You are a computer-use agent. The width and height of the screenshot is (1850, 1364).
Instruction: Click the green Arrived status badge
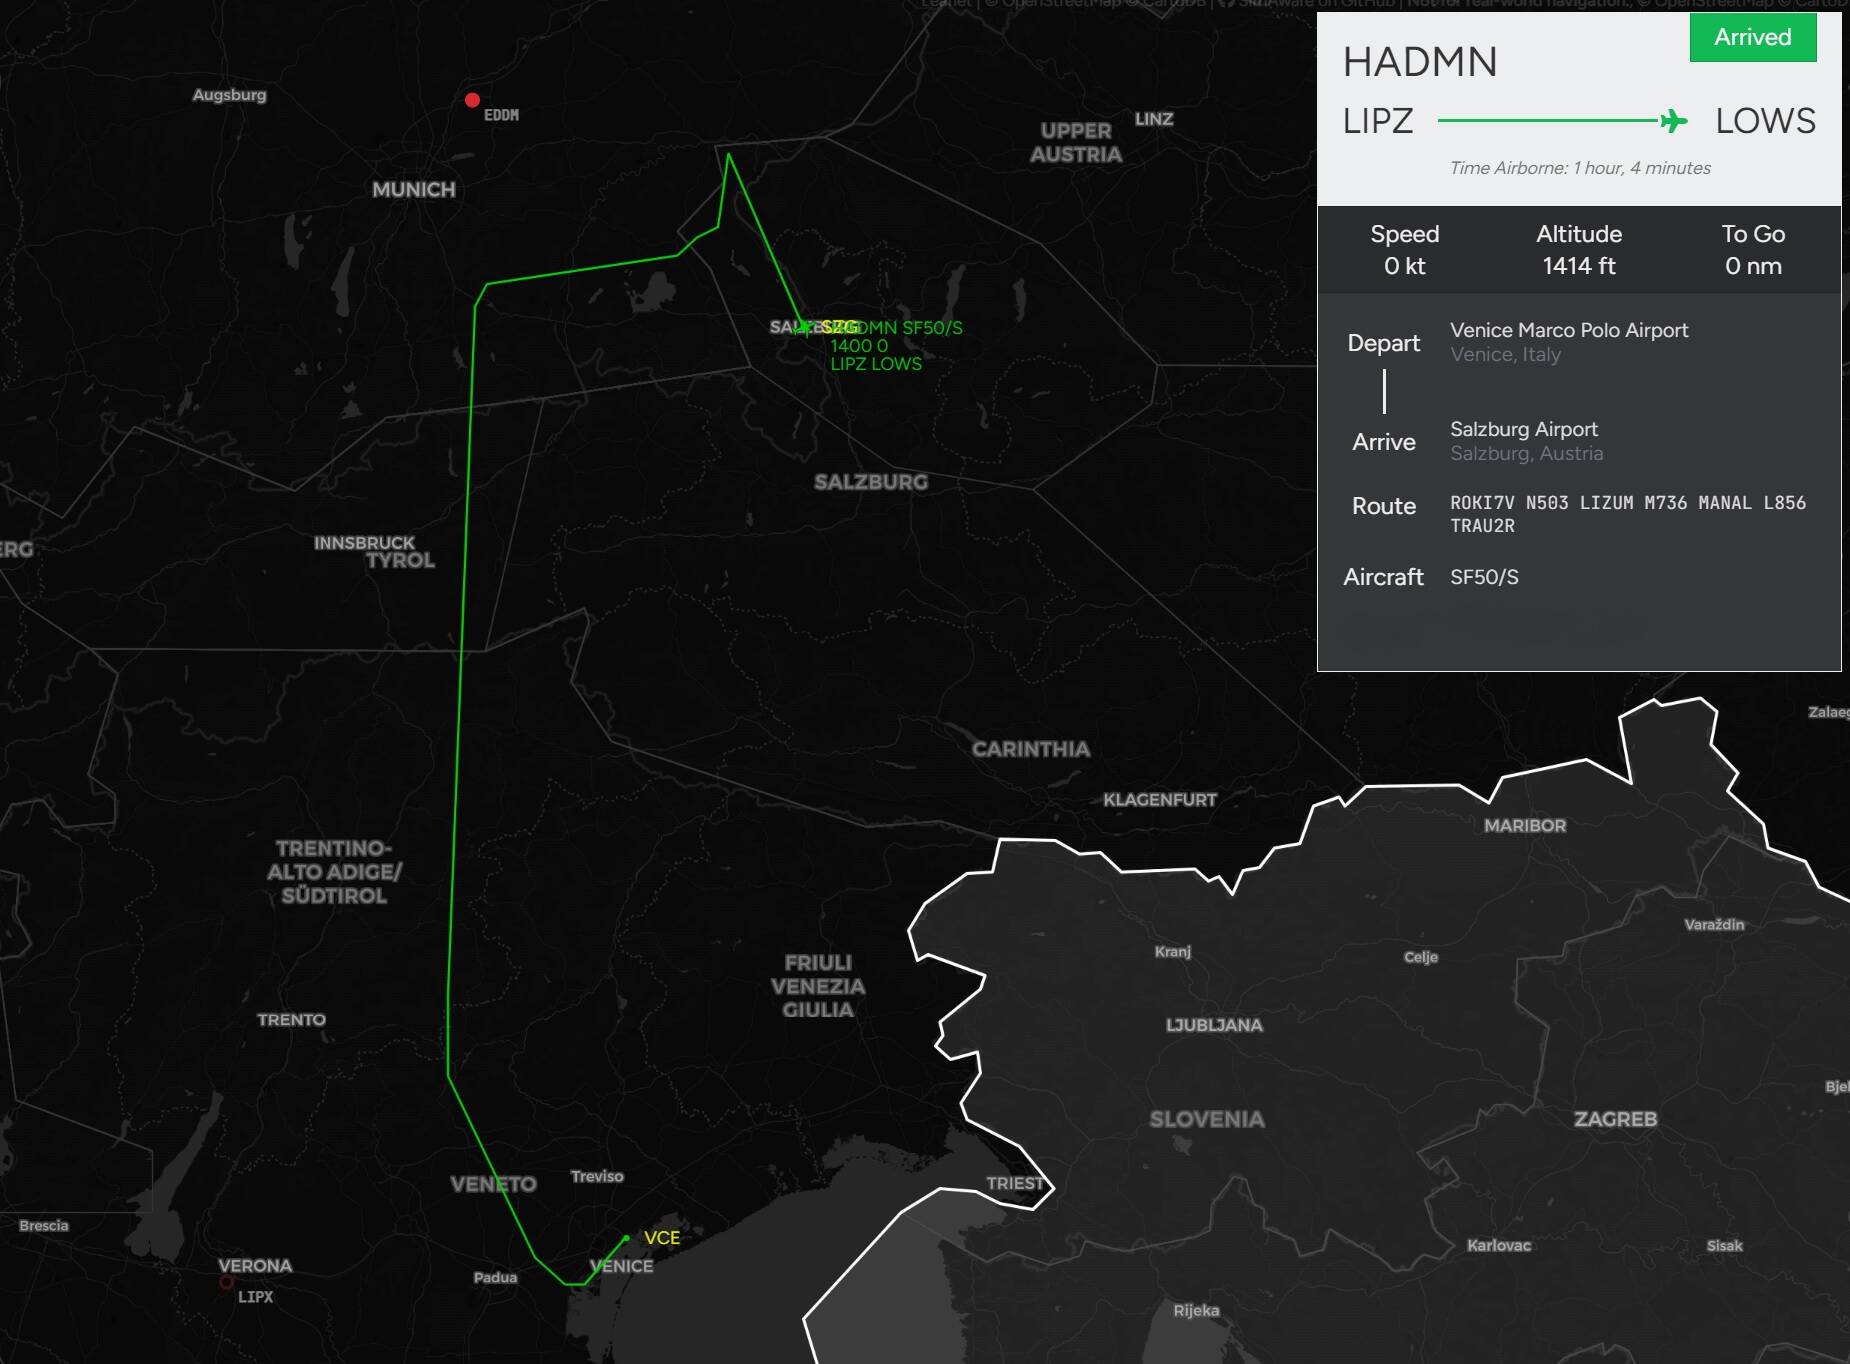click(1752, 38)
